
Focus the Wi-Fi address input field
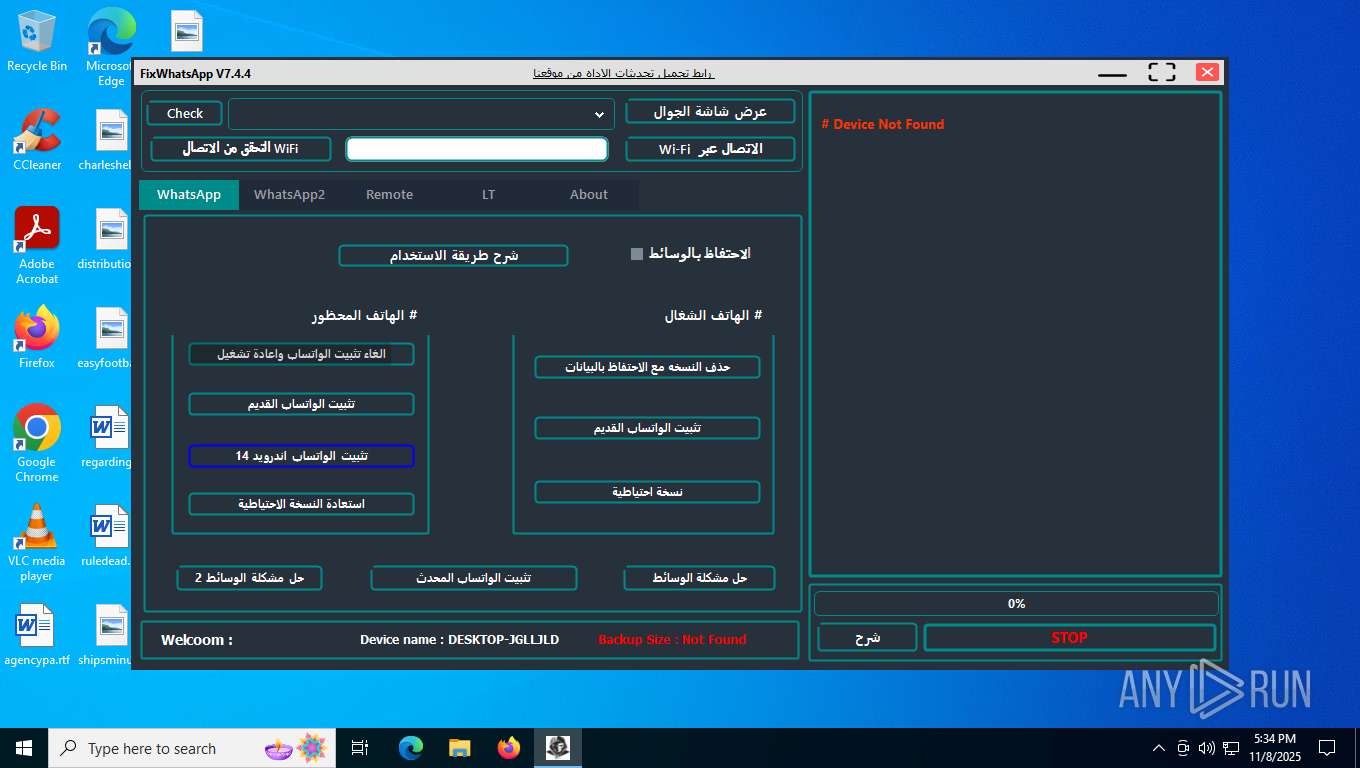477,149
